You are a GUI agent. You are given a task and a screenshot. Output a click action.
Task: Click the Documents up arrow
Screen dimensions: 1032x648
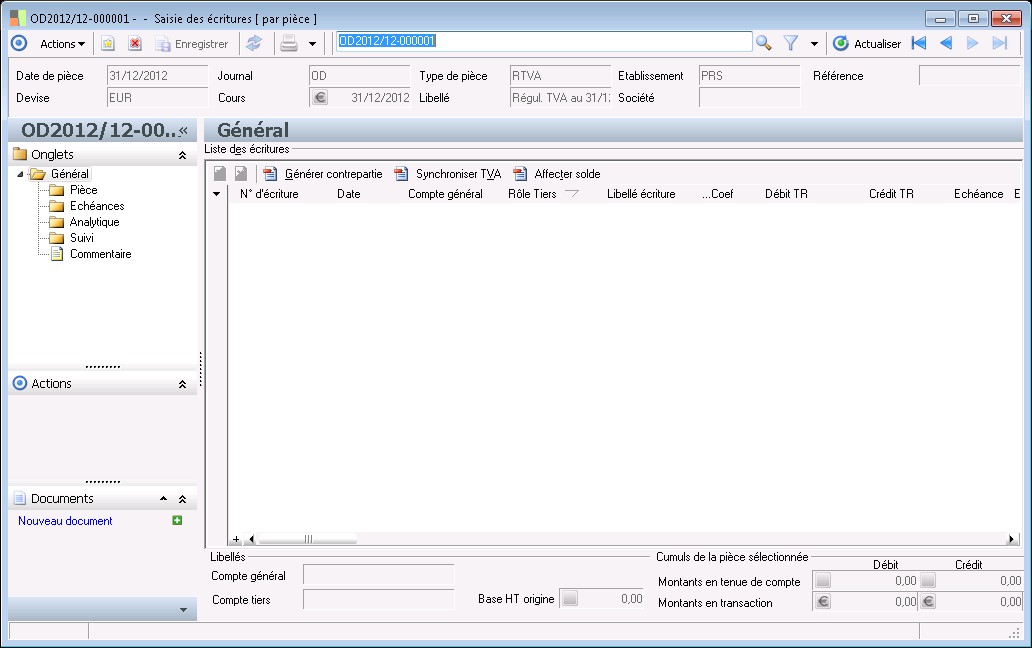pos(163,499)
